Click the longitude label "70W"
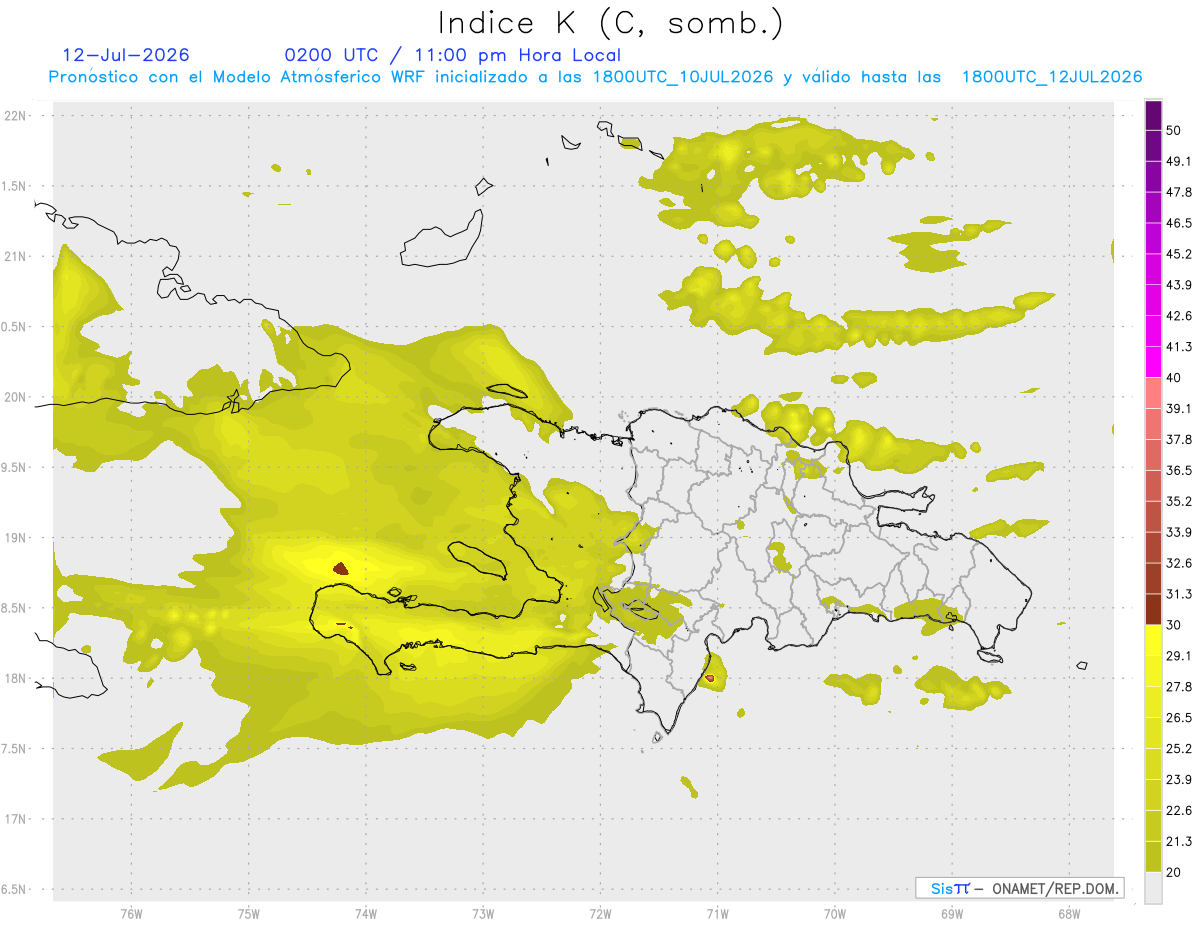1200x927 pixels. click(x=835, y=914)
